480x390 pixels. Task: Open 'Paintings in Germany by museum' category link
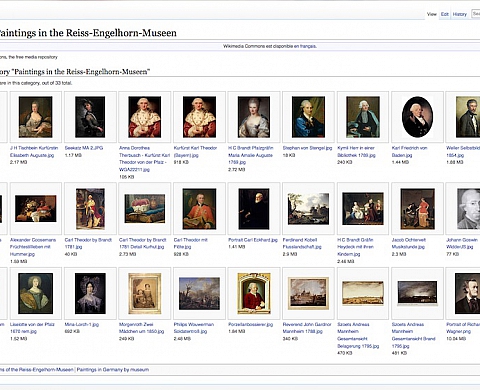click(x=113, y=370)
